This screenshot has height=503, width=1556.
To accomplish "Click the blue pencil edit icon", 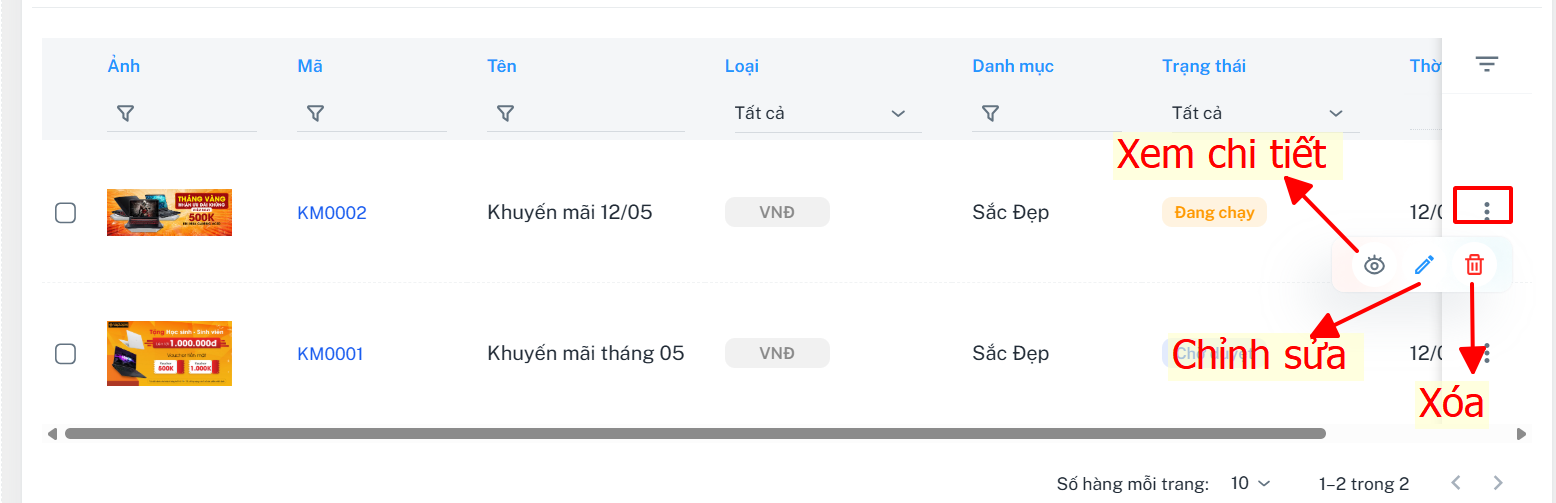I will coord(1424,265).
